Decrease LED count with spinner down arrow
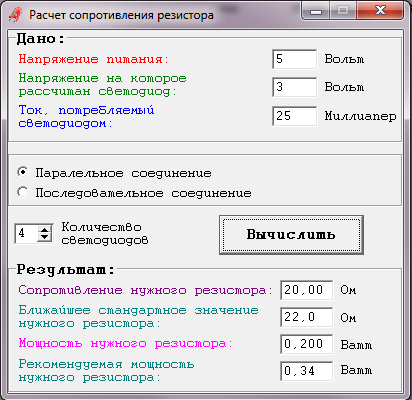Screen dimensions: 412x400 [45, 237]
